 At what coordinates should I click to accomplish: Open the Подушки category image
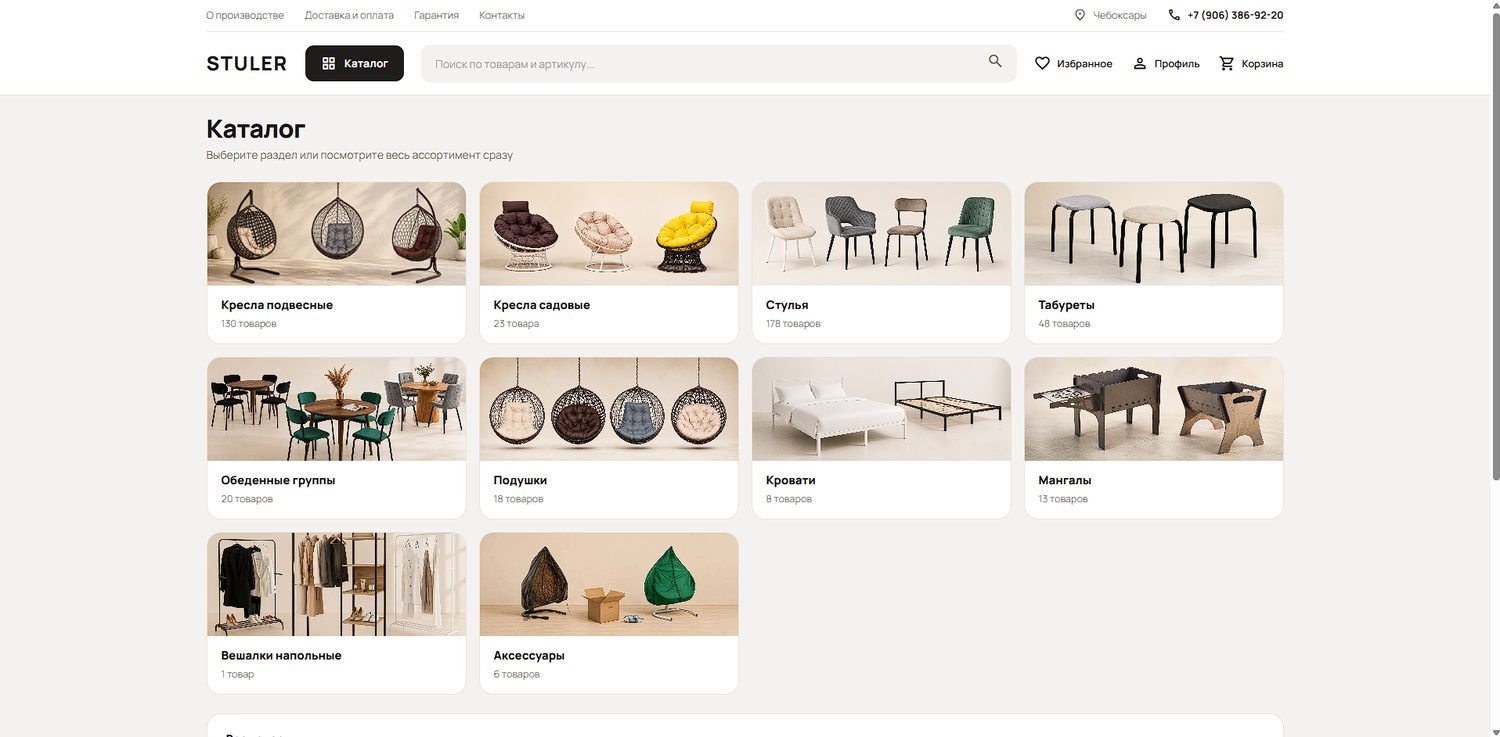click(609, 409)
